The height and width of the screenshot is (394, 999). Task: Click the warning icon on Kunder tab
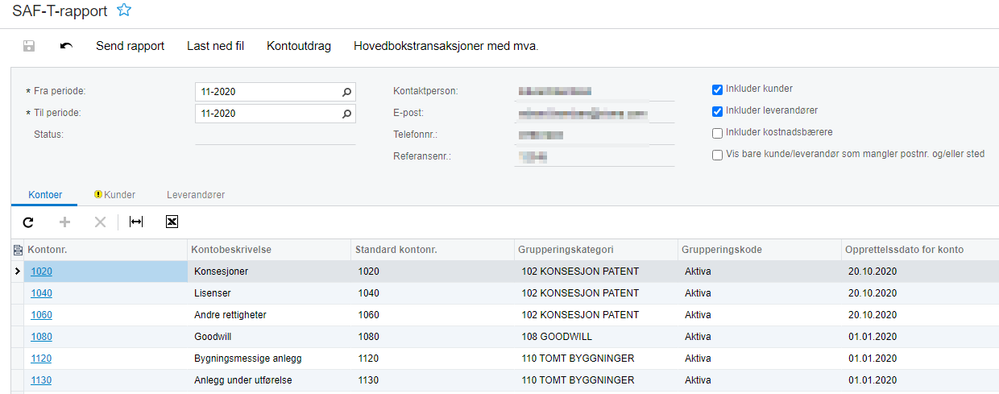[x=98, y=194]
